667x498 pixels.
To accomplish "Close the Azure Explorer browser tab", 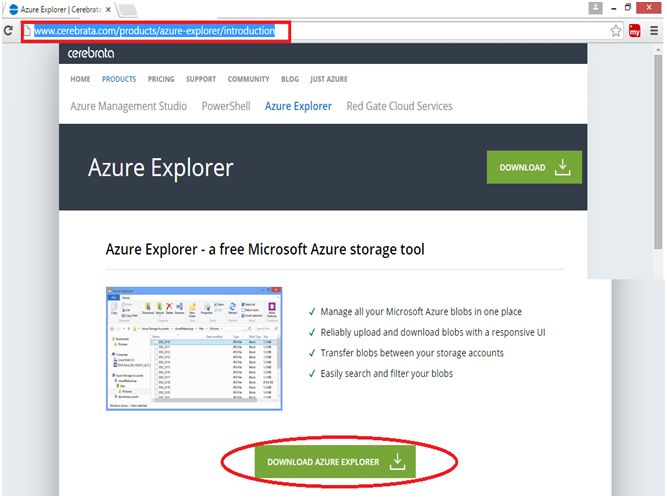I will 108,9.
